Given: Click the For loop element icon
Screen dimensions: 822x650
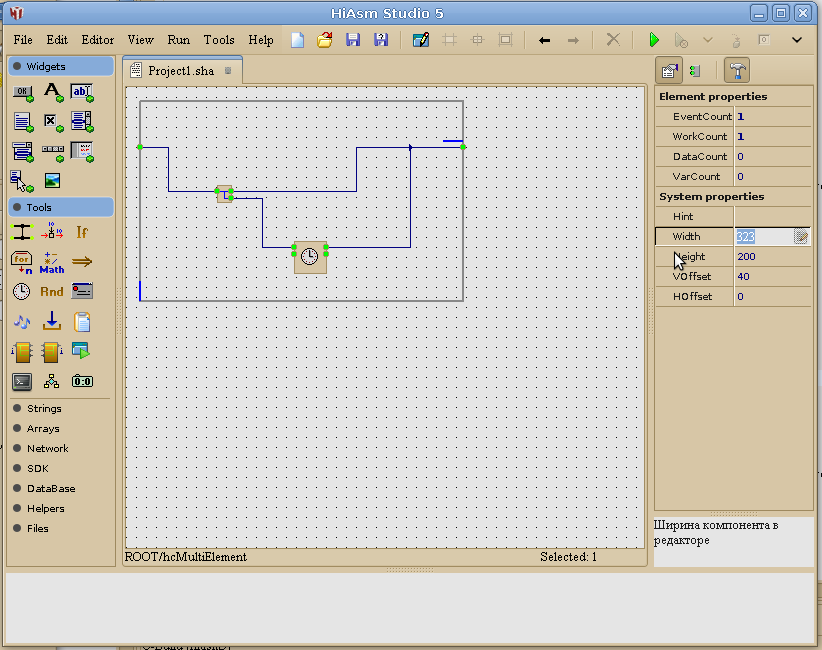Looking at the screenshot, I should pos(21,262).
